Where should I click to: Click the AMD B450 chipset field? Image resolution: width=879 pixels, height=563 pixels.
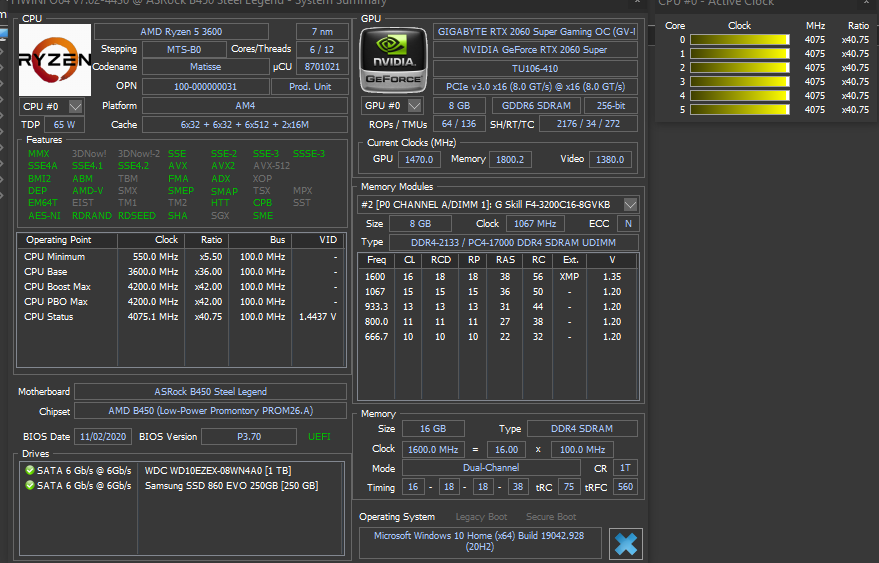pos(210,410)
